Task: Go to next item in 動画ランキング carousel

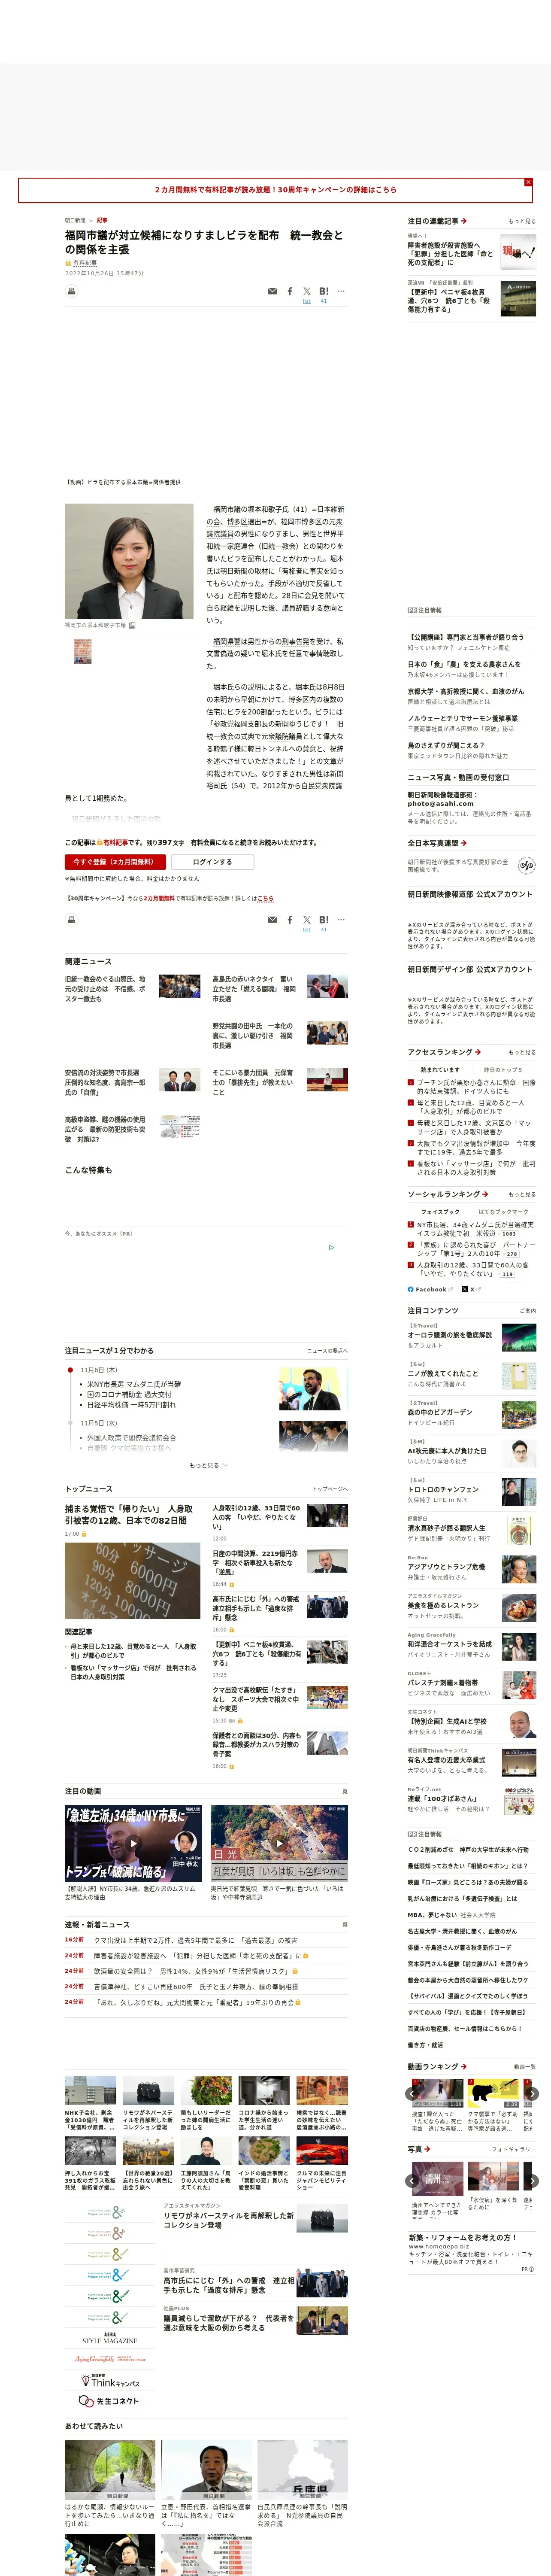Action: tap(532, 2093)
